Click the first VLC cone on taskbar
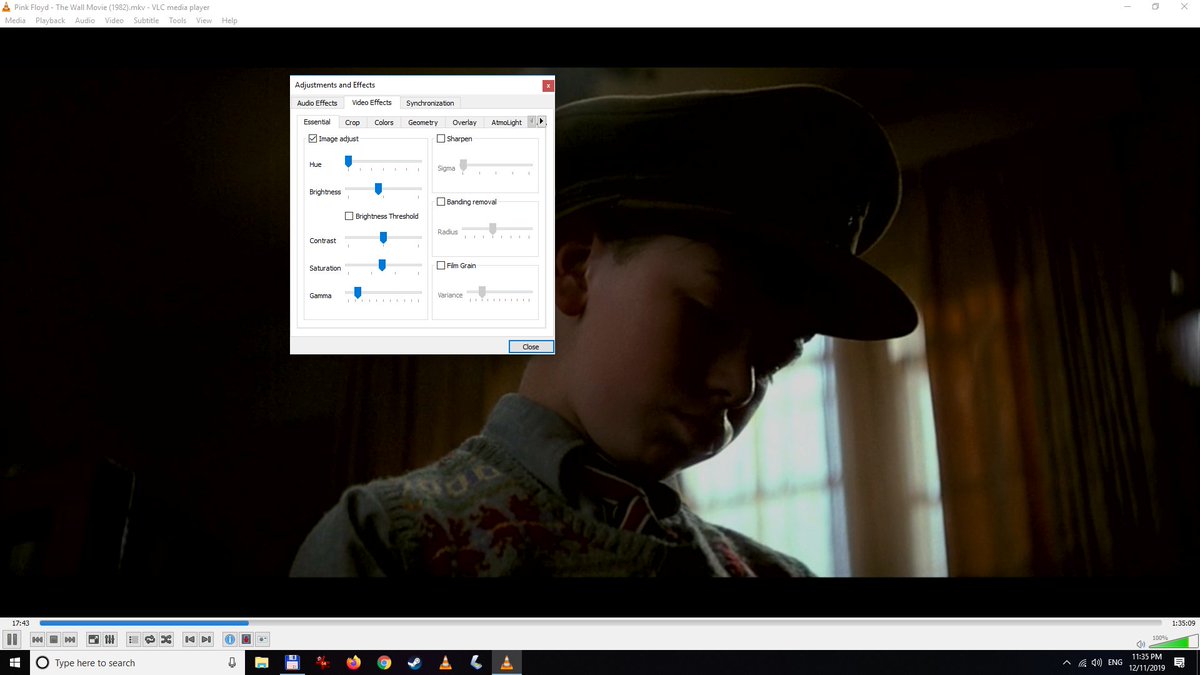Screen dimensions: 1200x675 point(445,662)
